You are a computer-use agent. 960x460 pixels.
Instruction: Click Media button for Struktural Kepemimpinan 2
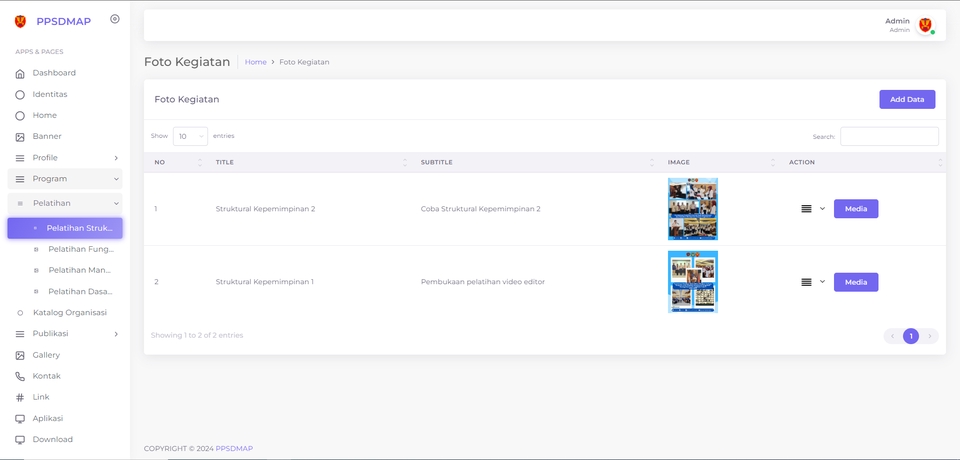[x=856, y=209]
